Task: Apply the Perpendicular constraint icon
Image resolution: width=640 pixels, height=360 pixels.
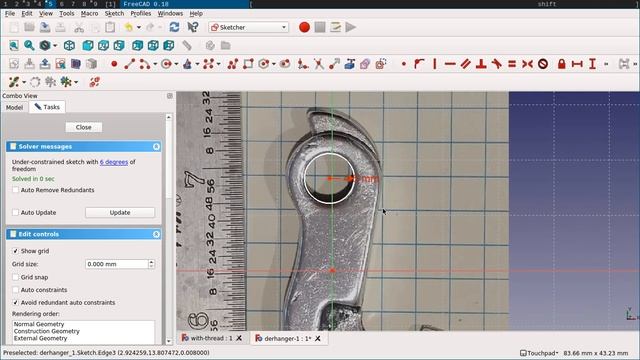Action: click(481, 64)
